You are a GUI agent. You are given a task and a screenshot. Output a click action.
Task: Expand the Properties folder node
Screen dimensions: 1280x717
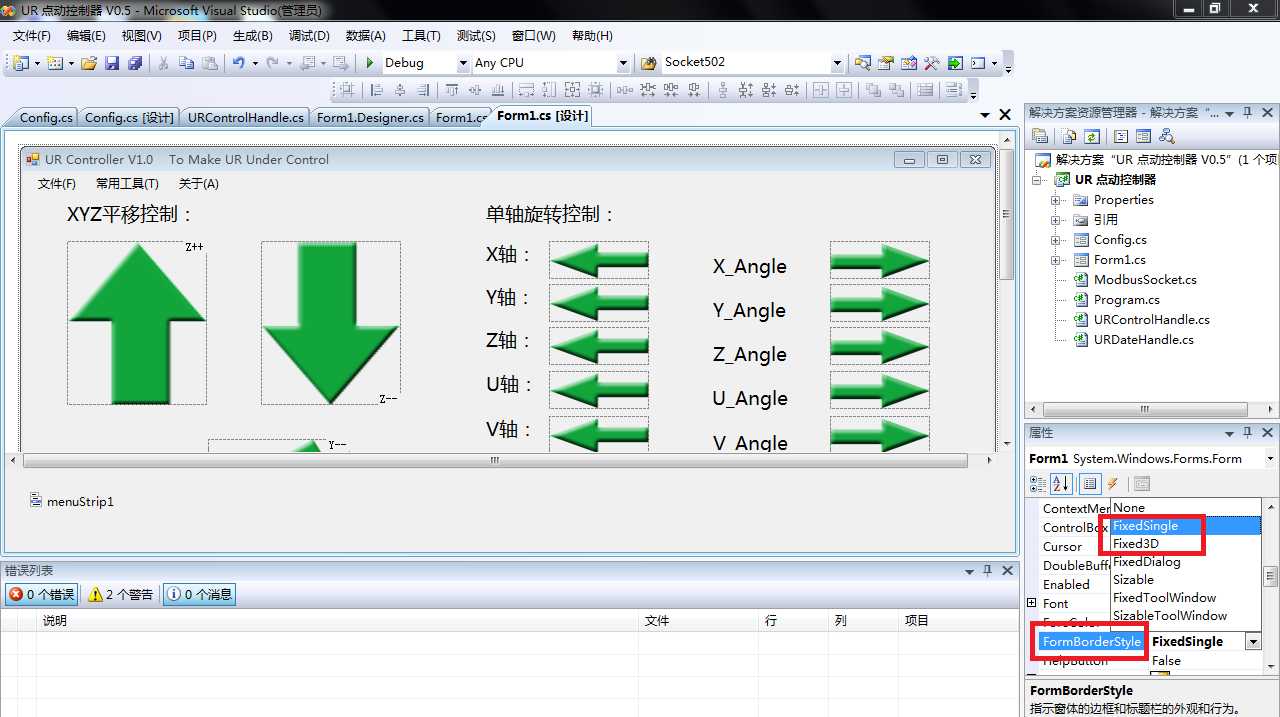1055,200
